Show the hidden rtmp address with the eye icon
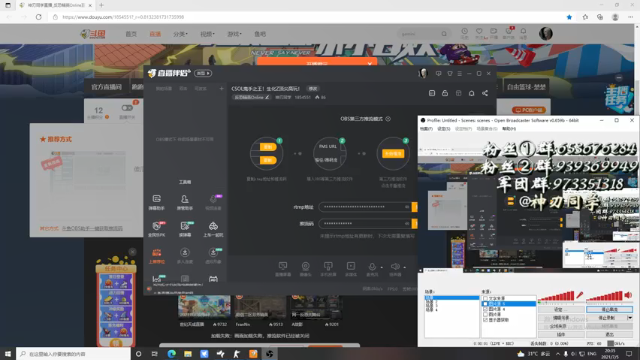 [407, 207]
